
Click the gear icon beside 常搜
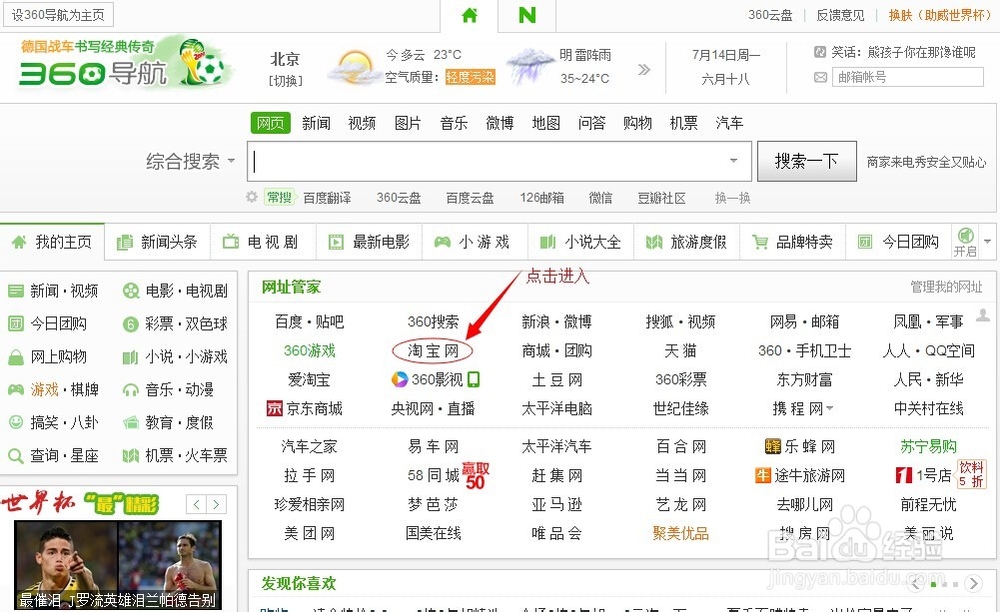click(252, 197)
